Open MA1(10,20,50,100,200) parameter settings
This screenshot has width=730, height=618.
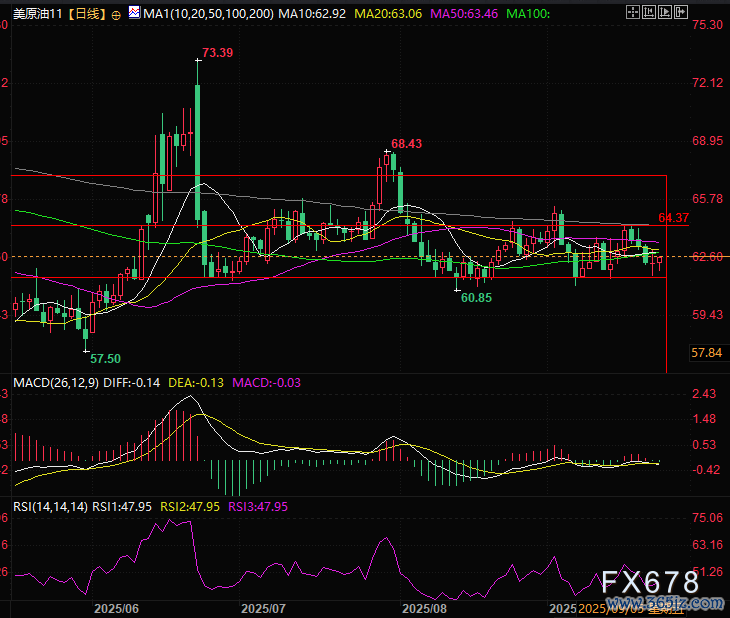pos(208,14)
